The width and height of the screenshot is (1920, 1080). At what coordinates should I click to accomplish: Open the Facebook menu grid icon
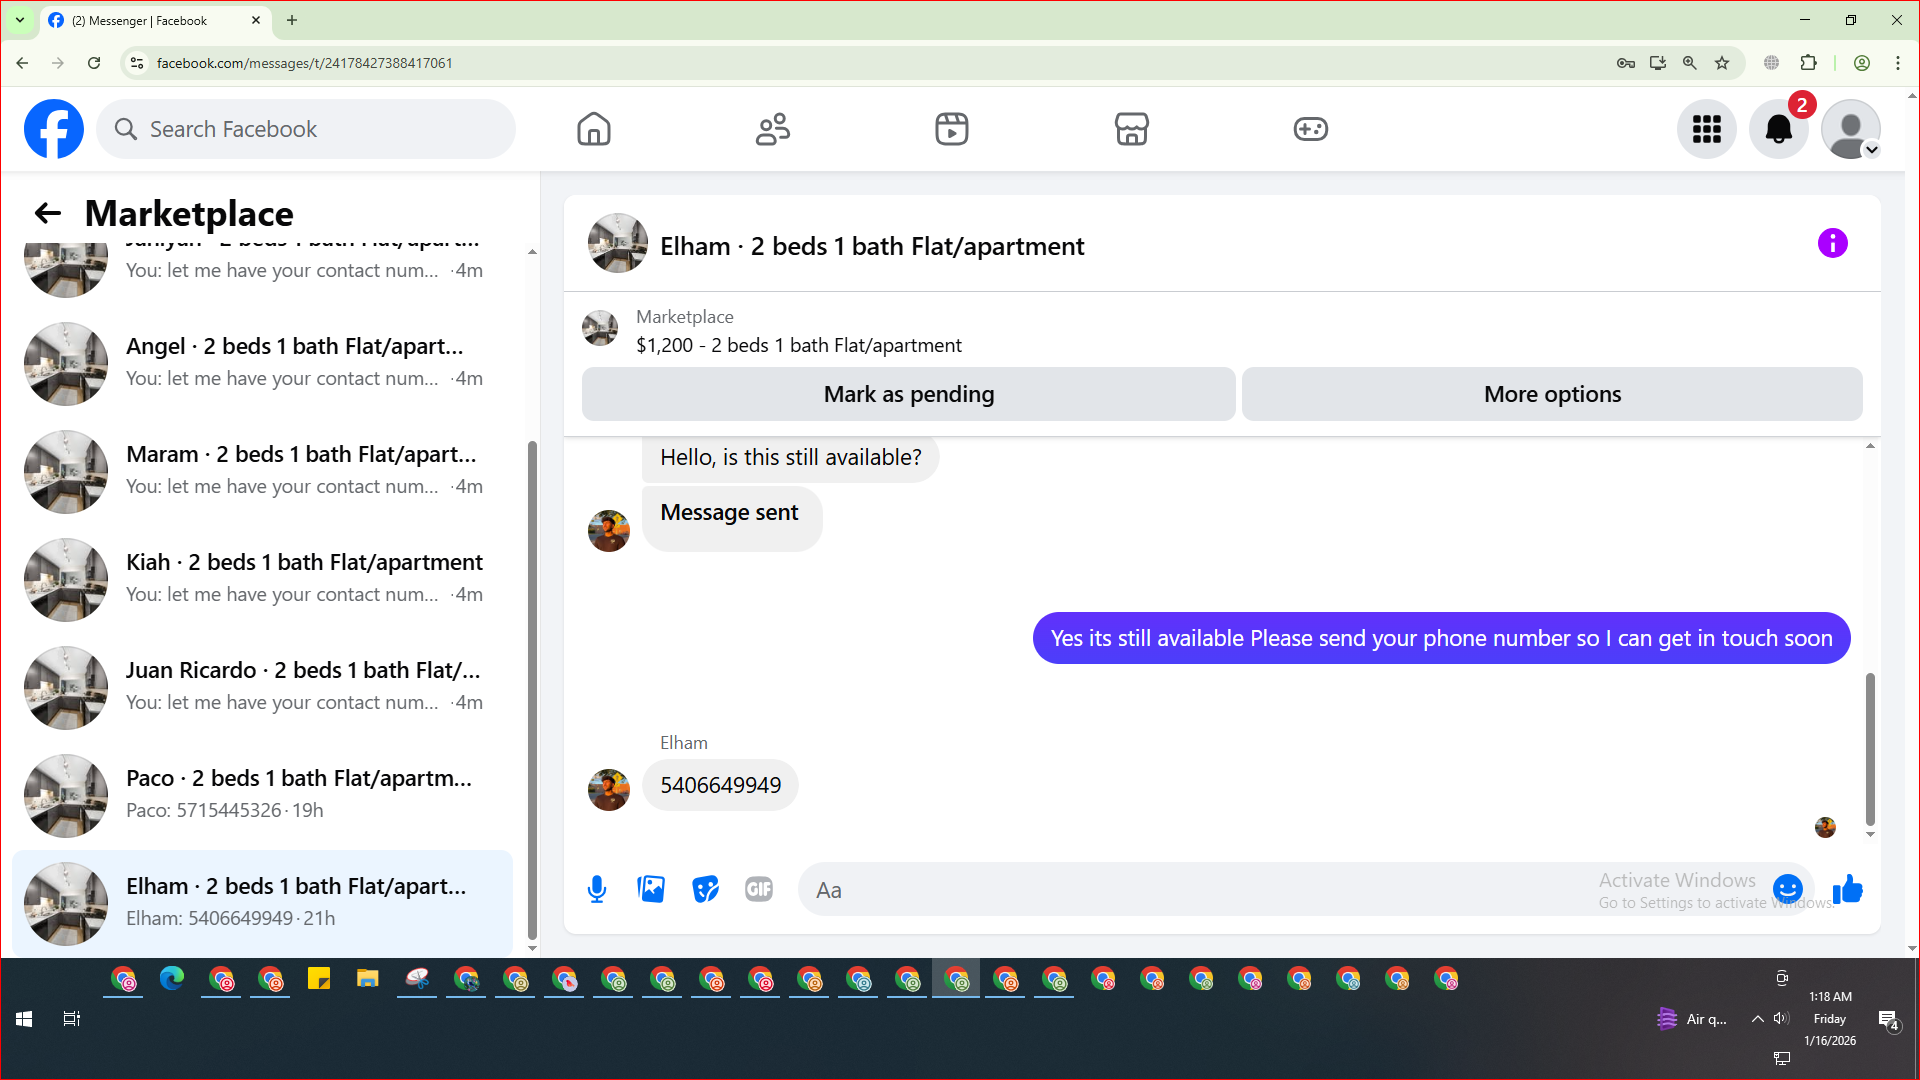1706,129
